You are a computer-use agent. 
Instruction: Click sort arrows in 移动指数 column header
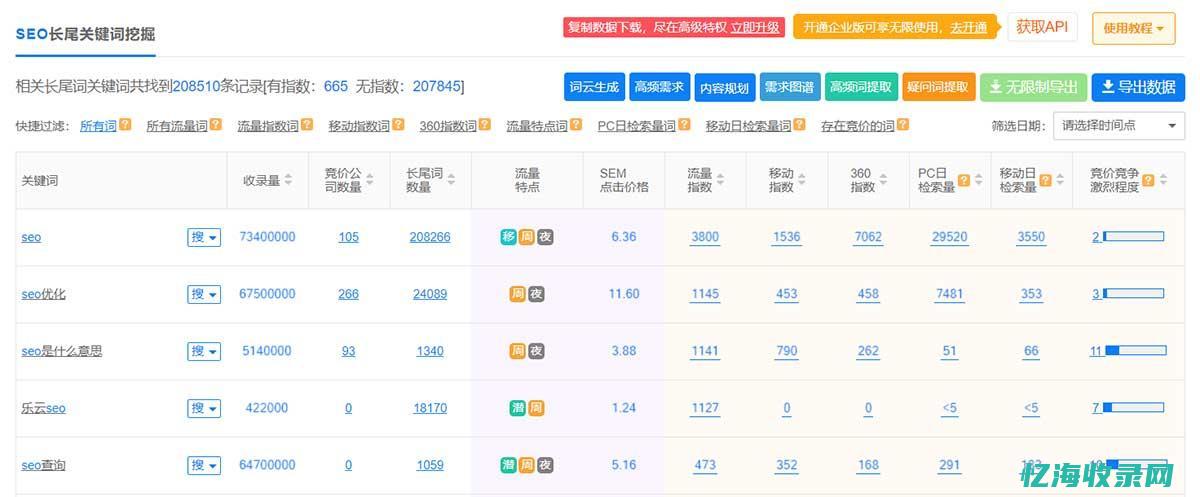804,180
